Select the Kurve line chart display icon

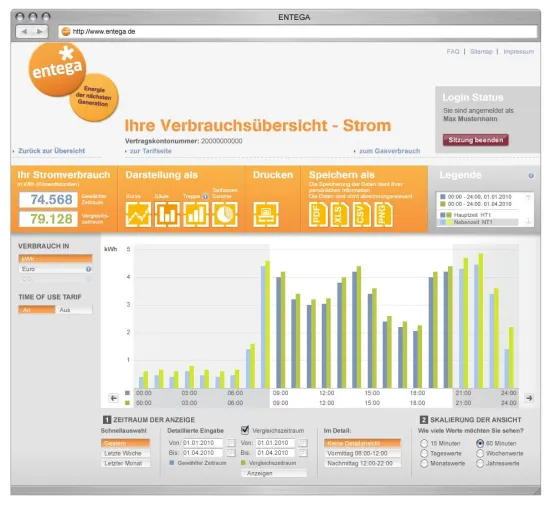click(x=138, y=214)
